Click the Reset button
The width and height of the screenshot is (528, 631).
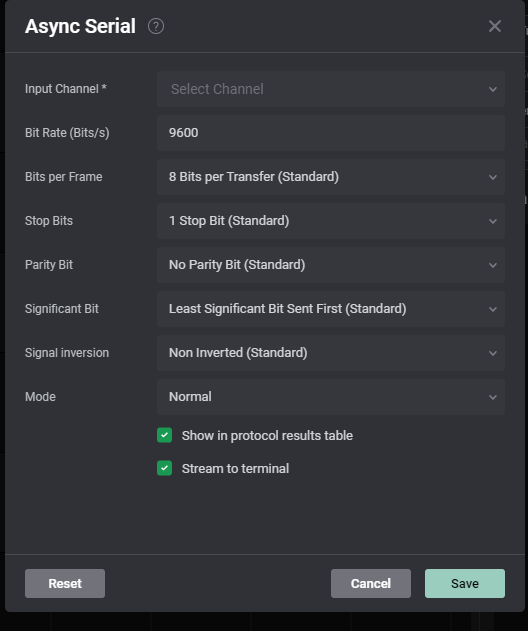pyautogui.click(x=65, y=584)
